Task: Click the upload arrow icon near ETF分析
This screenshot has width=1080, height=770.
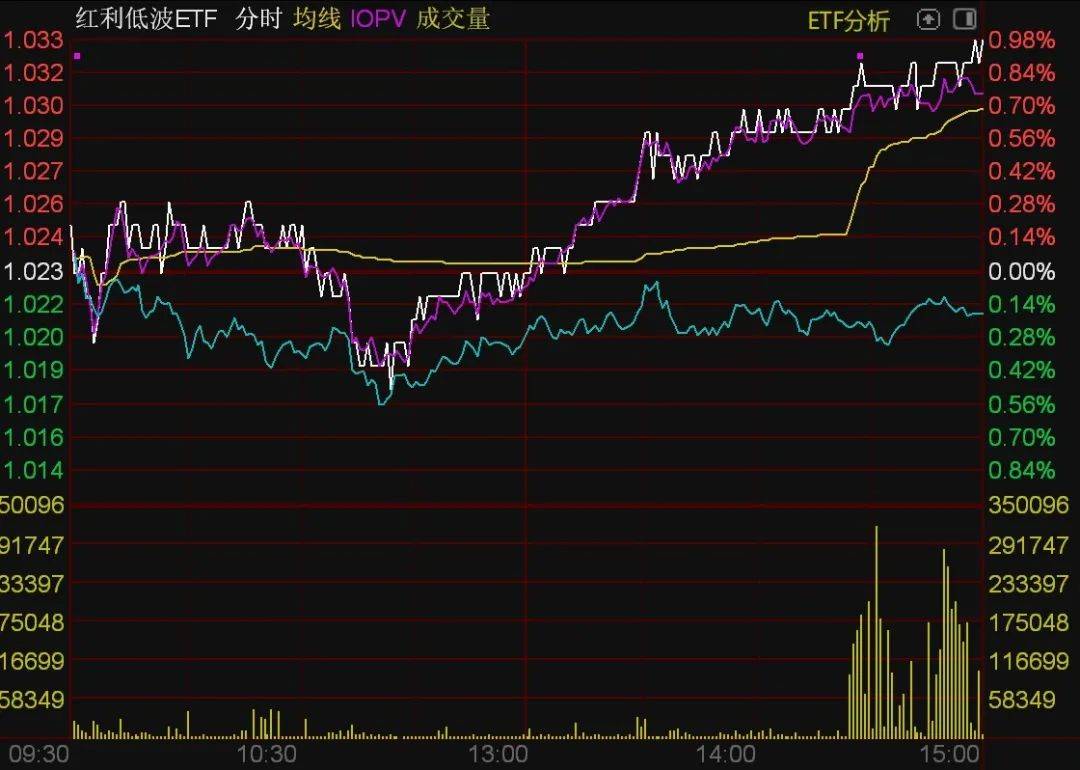Action: (x=929, y=19)
